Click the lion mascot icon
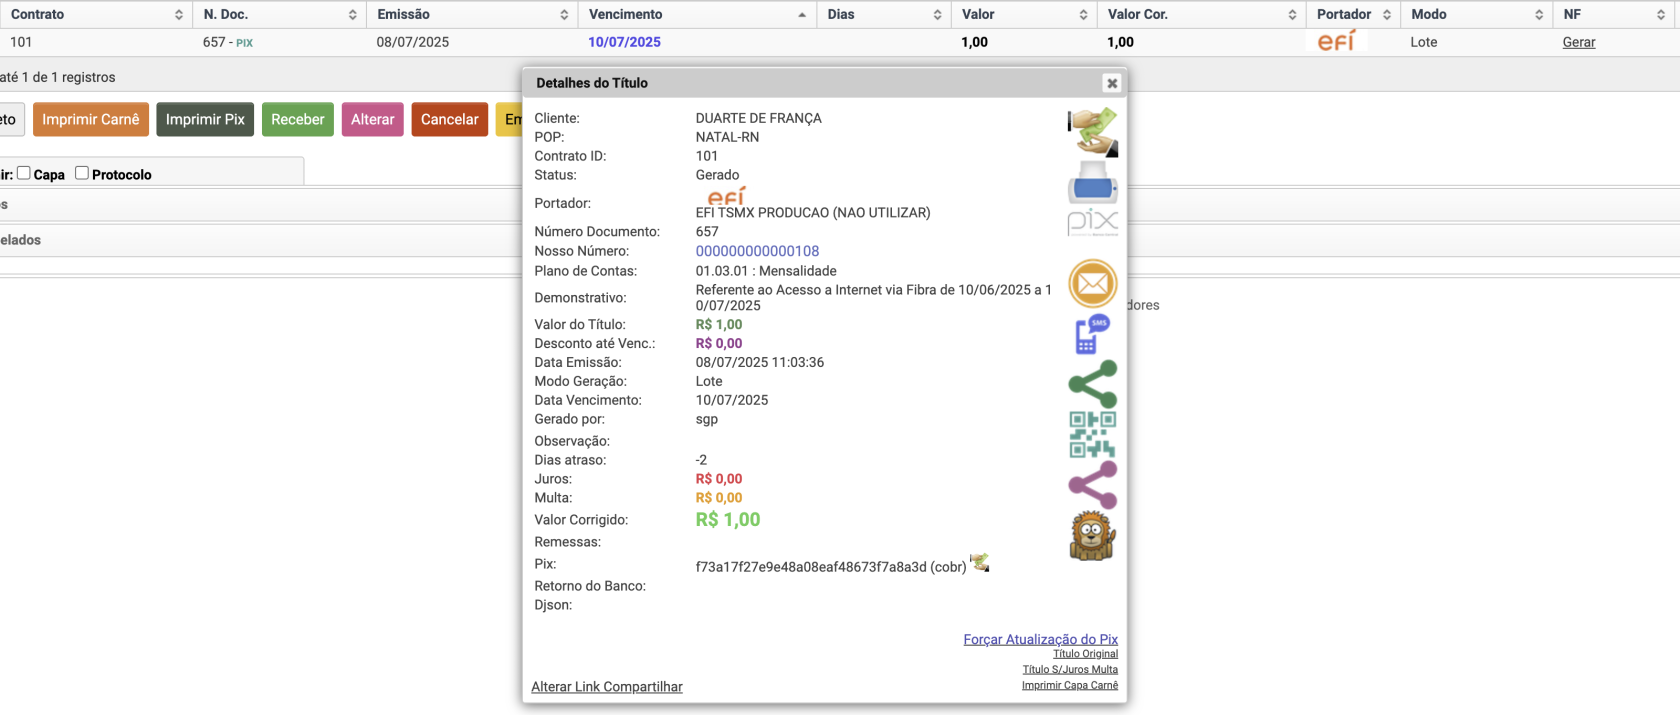This screenshot has height=715, width=1680. coord(1092,536)
